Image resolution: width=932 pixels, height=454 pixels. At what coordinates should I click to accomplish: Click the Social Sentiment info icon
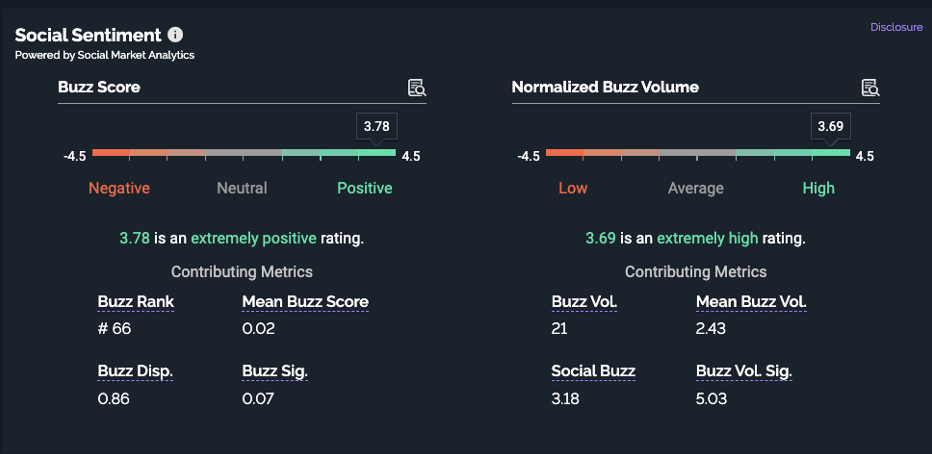(176, 35)
